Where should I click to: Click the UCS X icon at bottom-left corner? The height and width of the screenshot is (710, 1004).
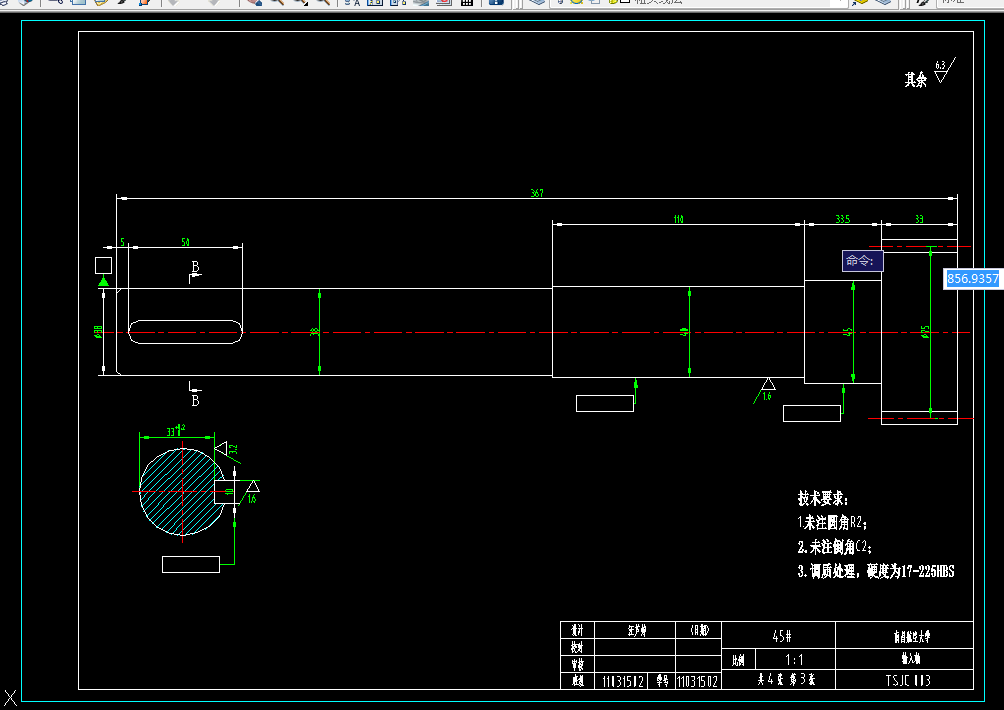click(x=10, y=698)
